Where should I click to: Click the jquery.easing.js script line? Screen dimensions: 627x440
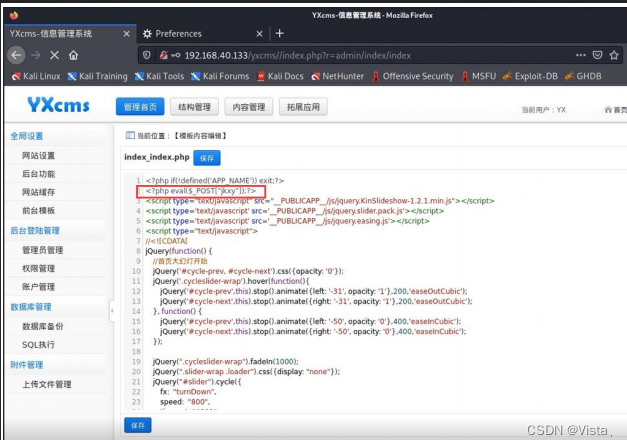(x=288, y=221)
